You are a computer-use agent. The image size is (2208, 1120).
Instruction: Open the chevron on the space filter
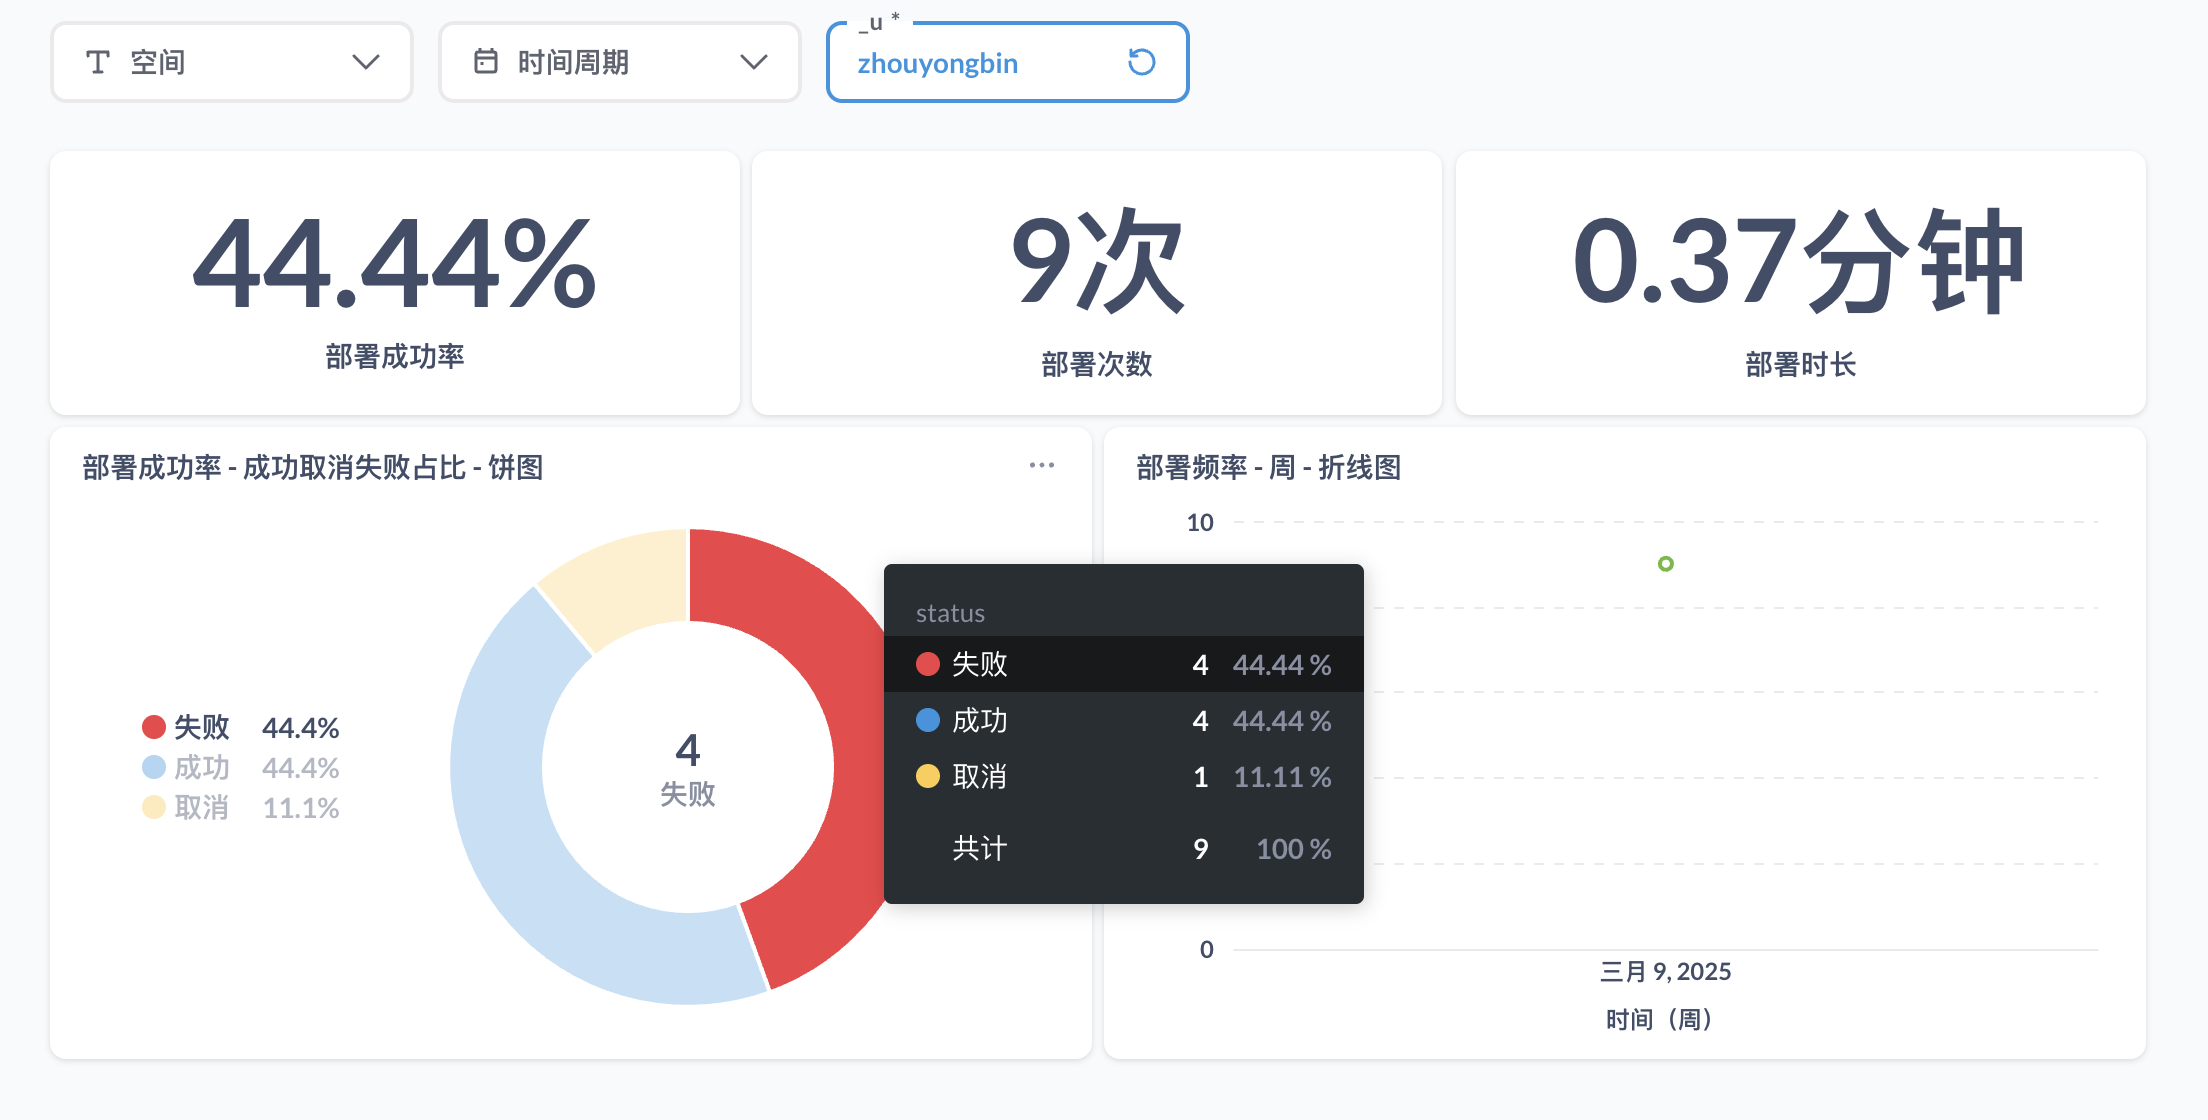click(366, 62)
